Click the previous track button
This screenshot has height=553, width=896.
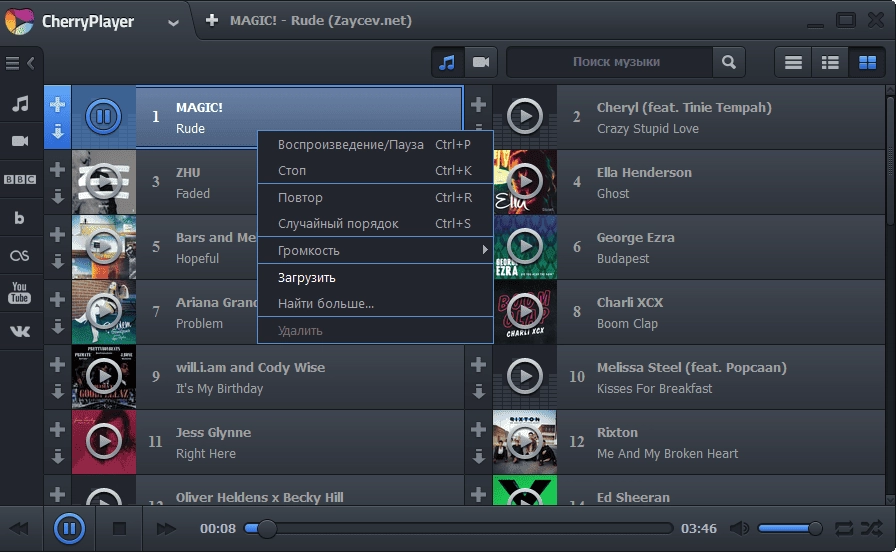coord(19,528)
